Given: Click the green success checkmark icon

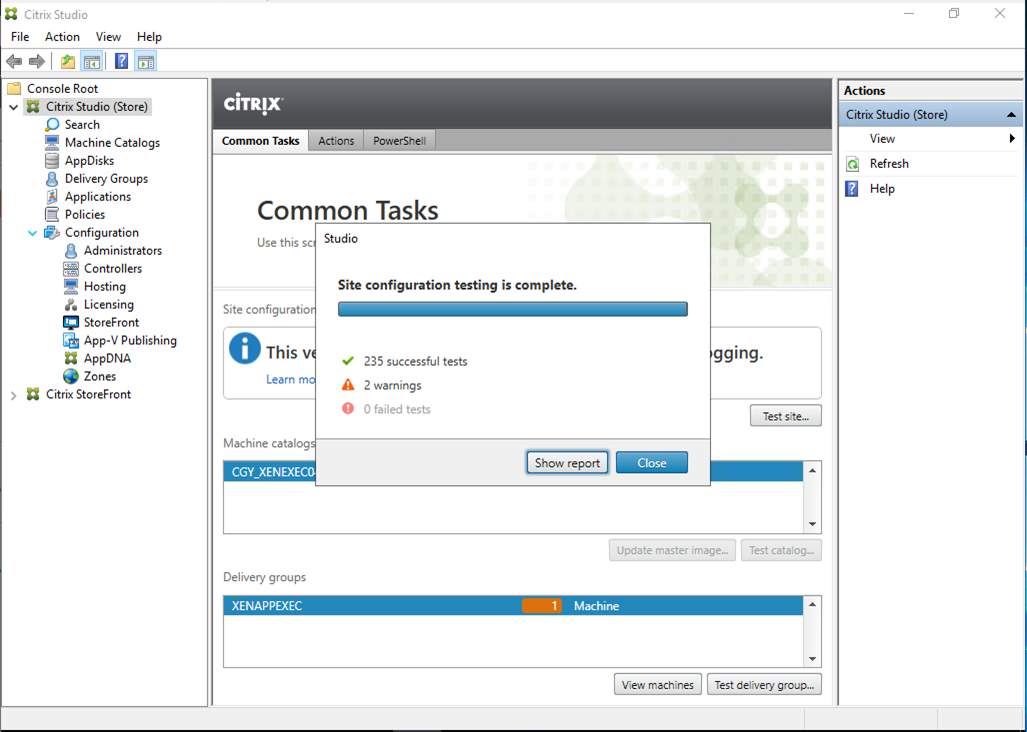Looking at the screenshot, I should tap(348, 361).
